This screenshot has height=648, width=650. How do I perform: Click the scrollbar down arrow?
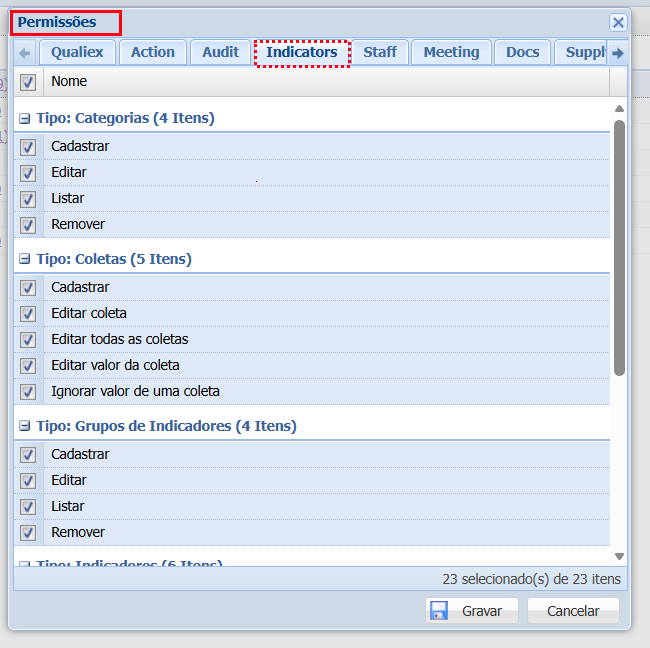[619, 556]
